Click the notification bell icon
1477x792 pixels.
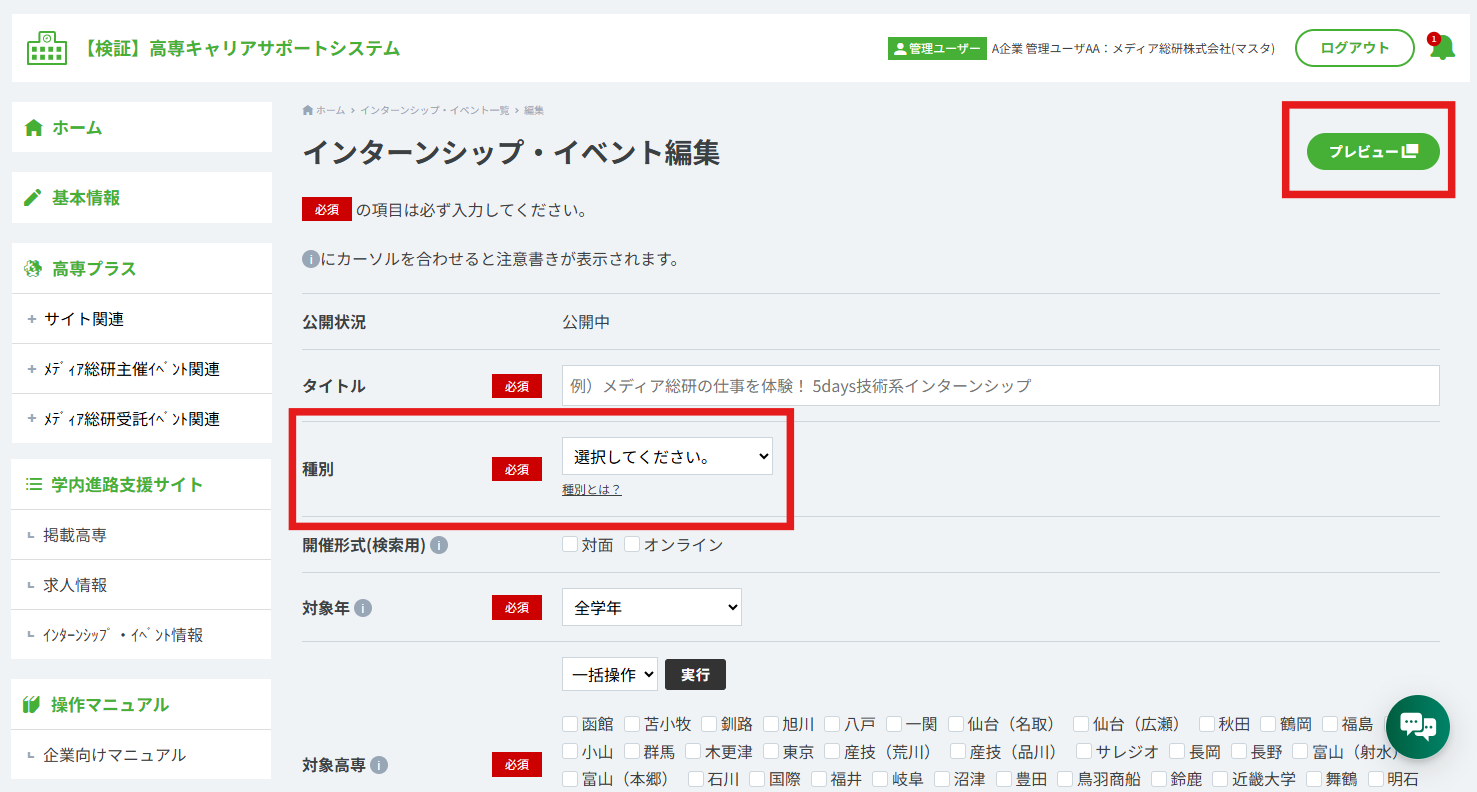click(x=1441, y=47)
